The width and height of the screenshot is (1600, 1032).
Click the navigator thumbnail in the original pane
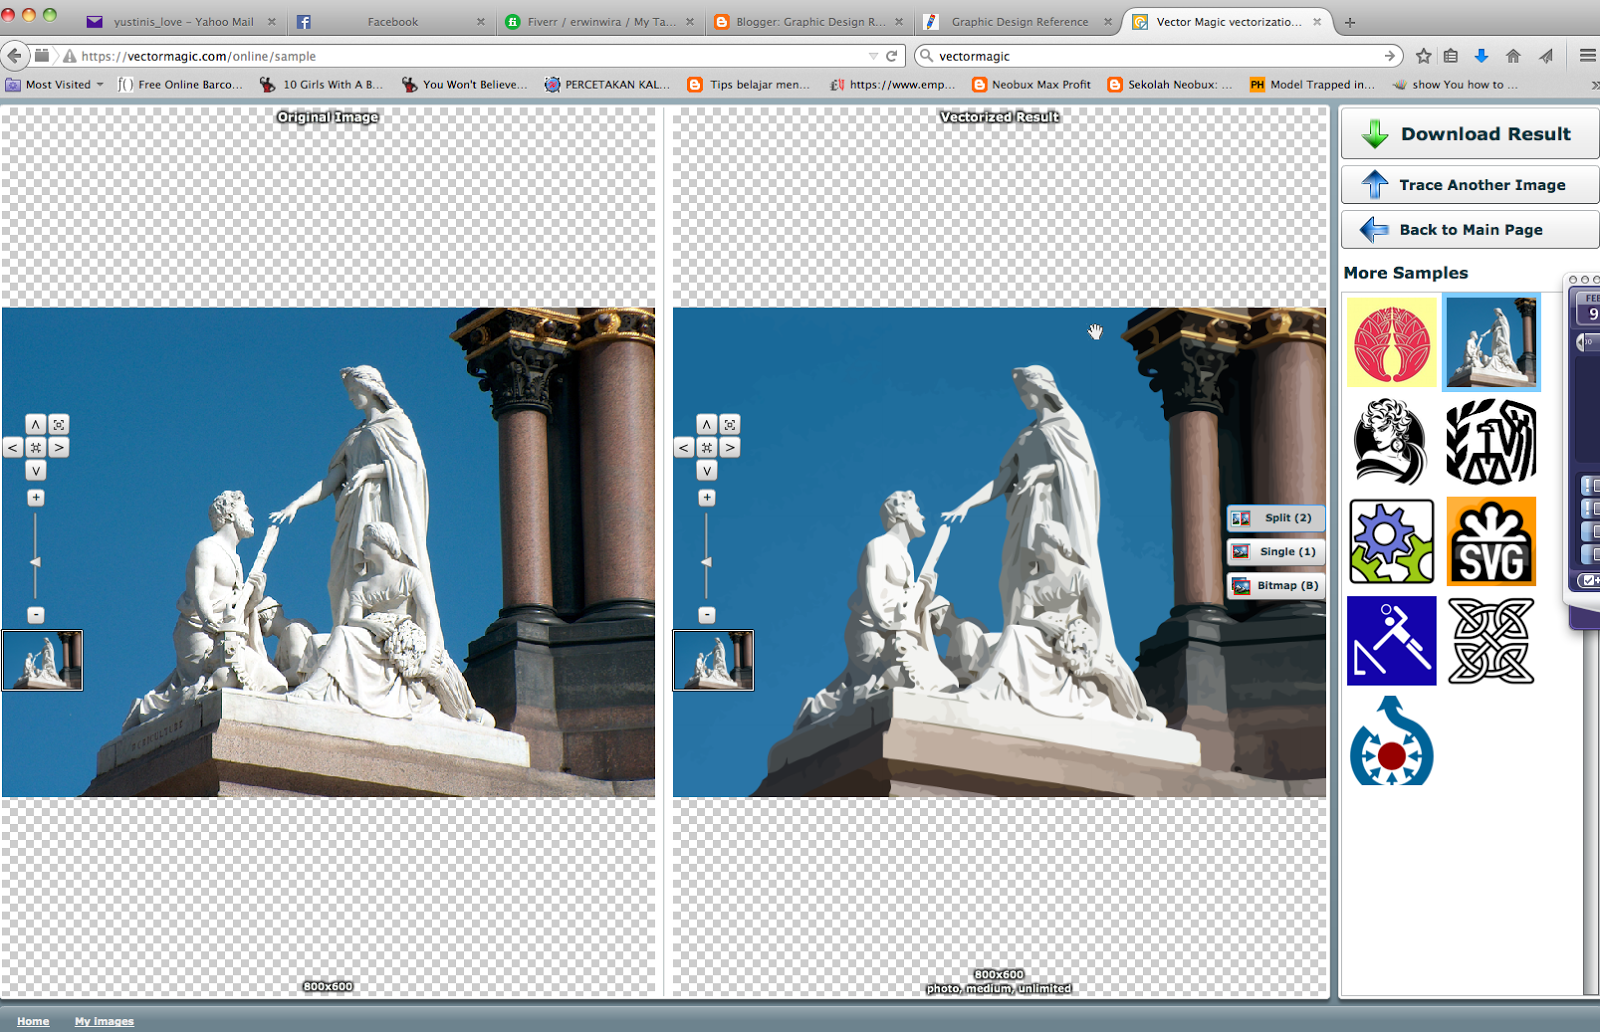click(x=42, y=660)
